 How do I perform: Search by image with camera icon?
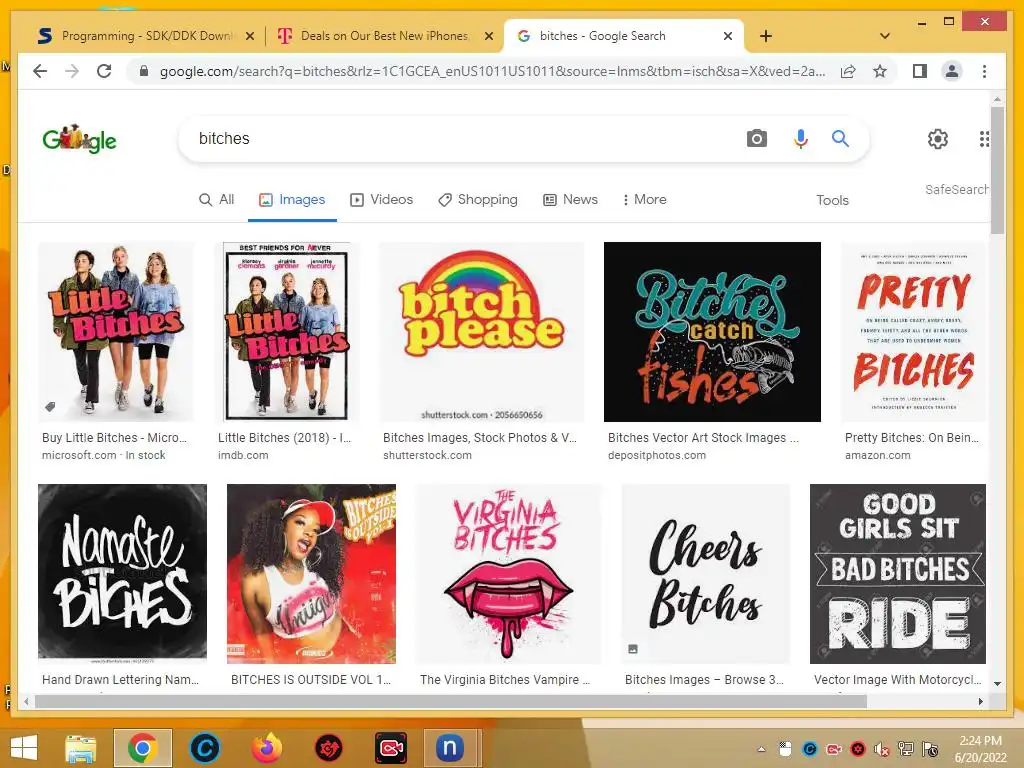[x=756, y=138]
